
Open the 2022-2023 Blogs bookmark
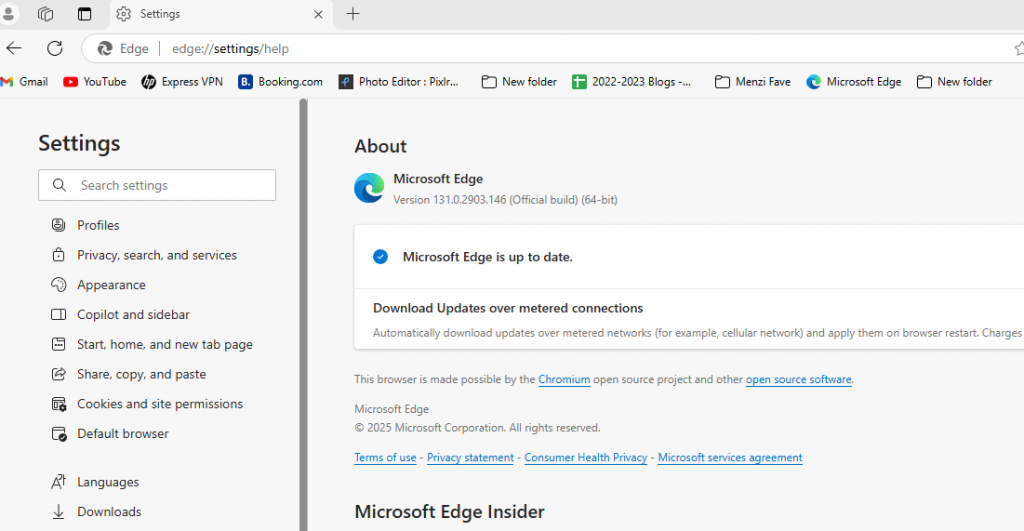click(632, 82)
